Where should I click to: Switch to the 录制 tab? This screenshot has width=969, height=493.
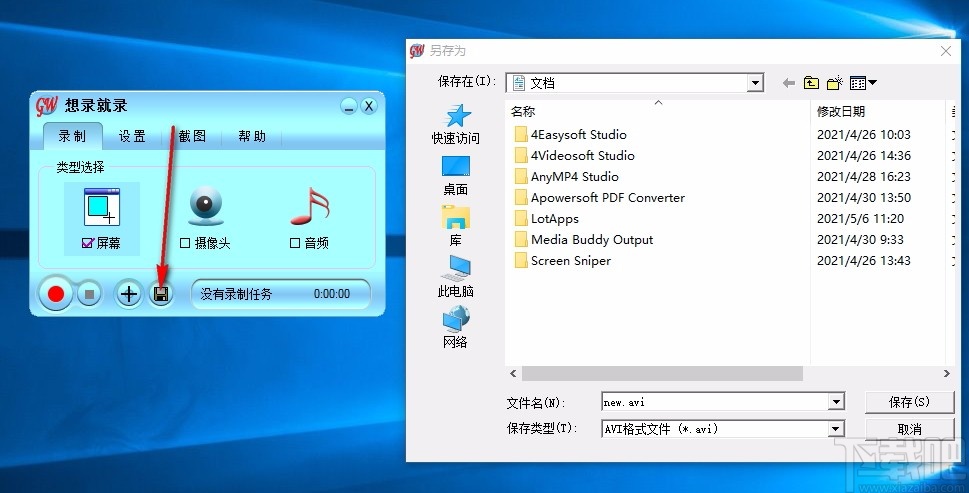[72, 137]
